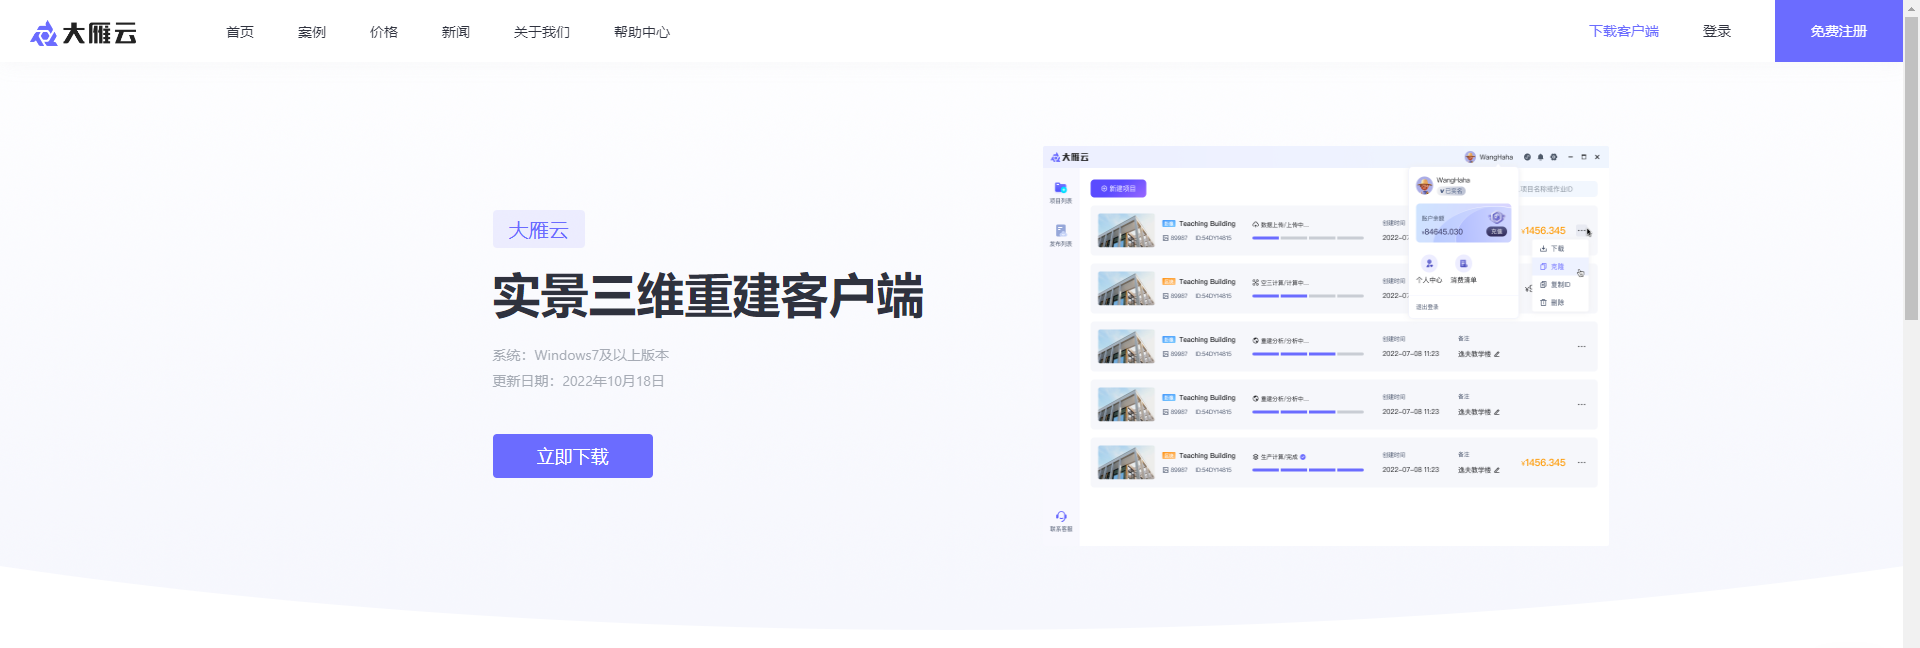Viewport: 1920px width, 648px height.
Task: Click the round icon left of the bell
Action: click(1527, 157)
